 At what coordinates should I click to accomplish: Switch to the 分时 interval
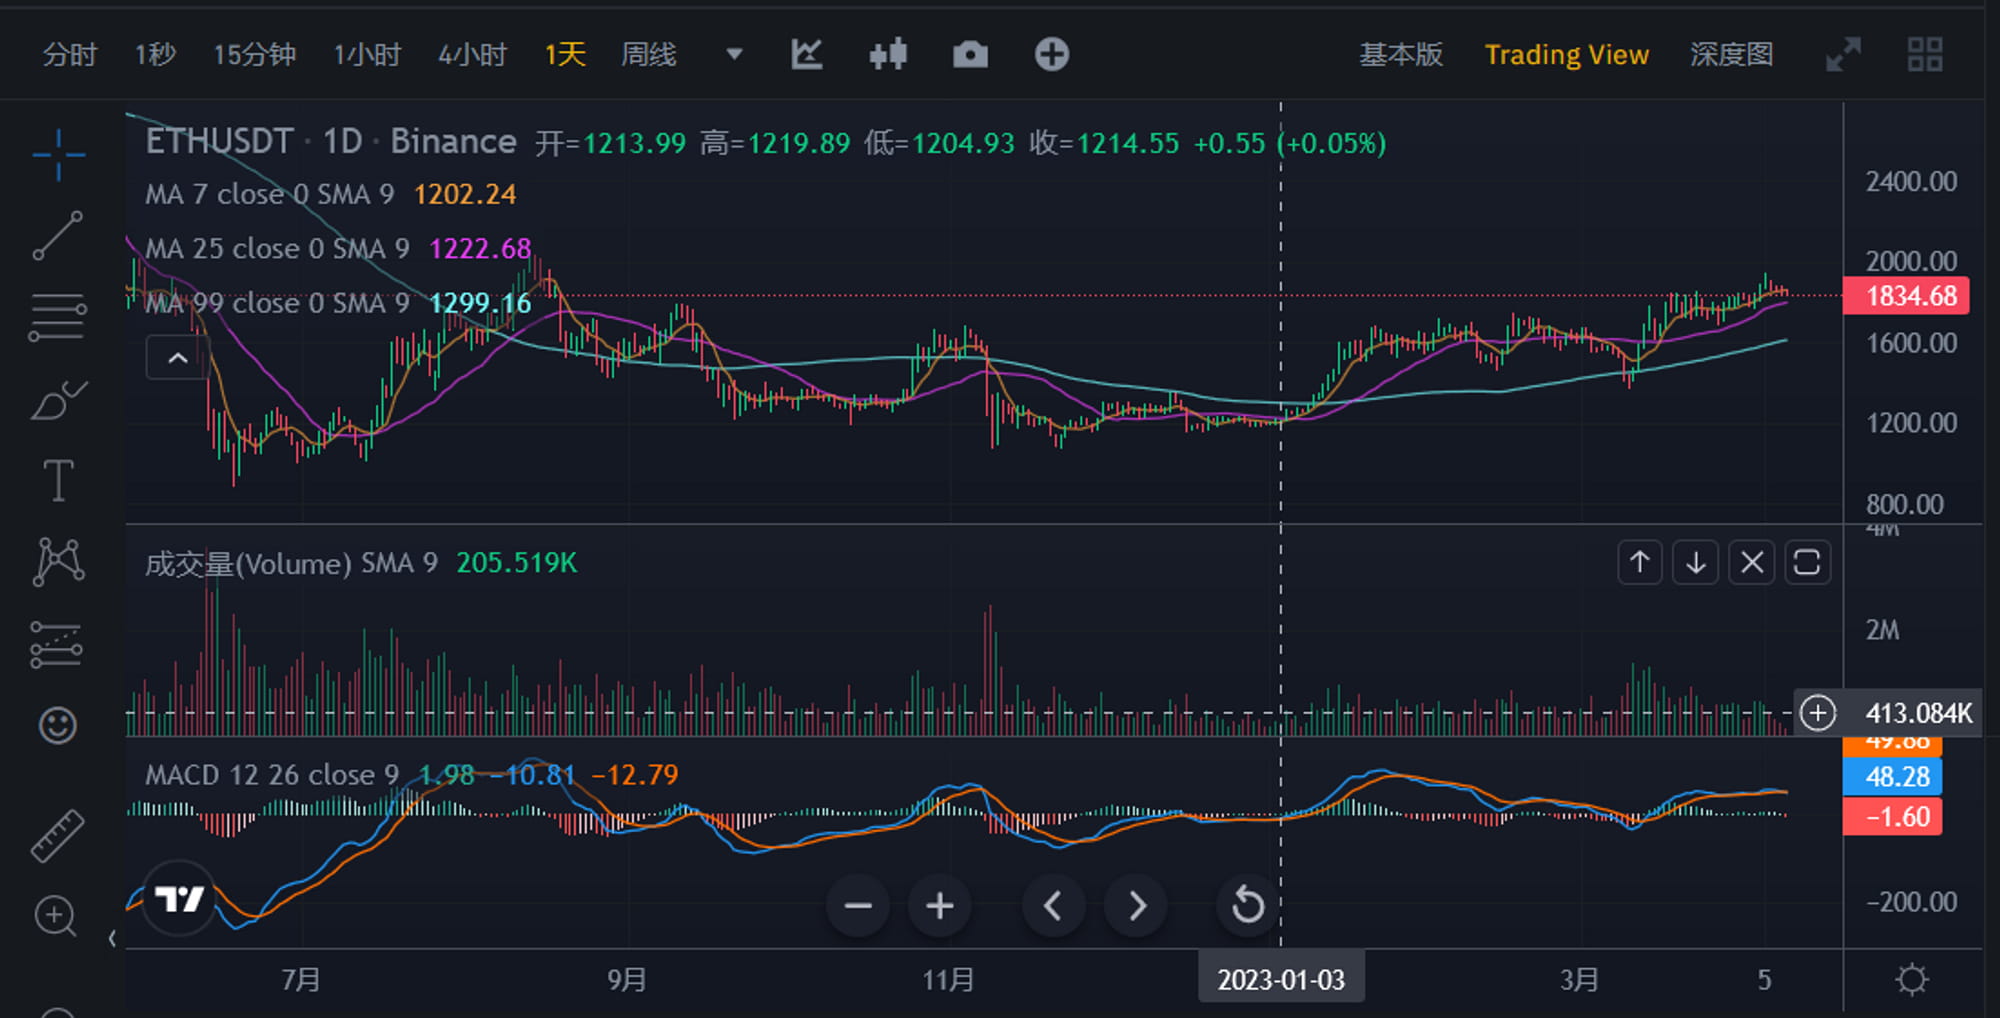click(x=70, y=54)
